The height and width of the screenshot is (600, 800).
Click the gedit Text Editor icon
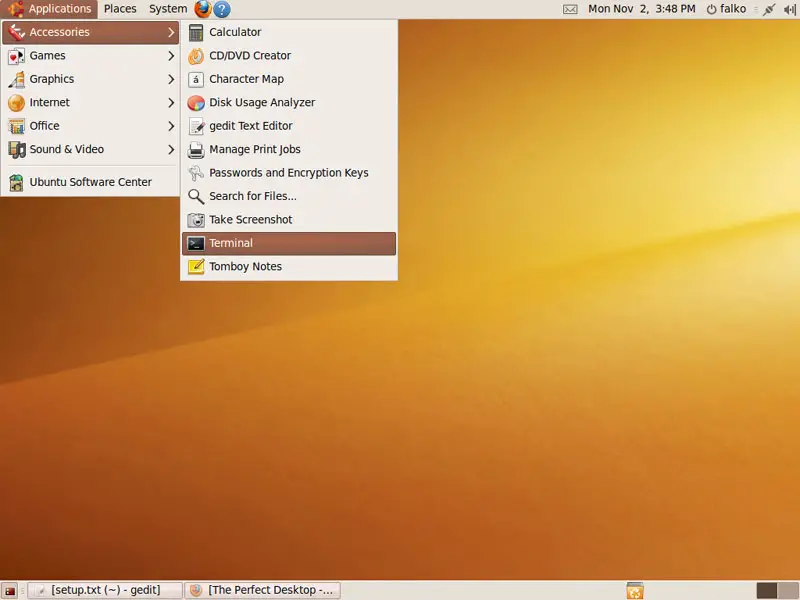click(196, 126)
